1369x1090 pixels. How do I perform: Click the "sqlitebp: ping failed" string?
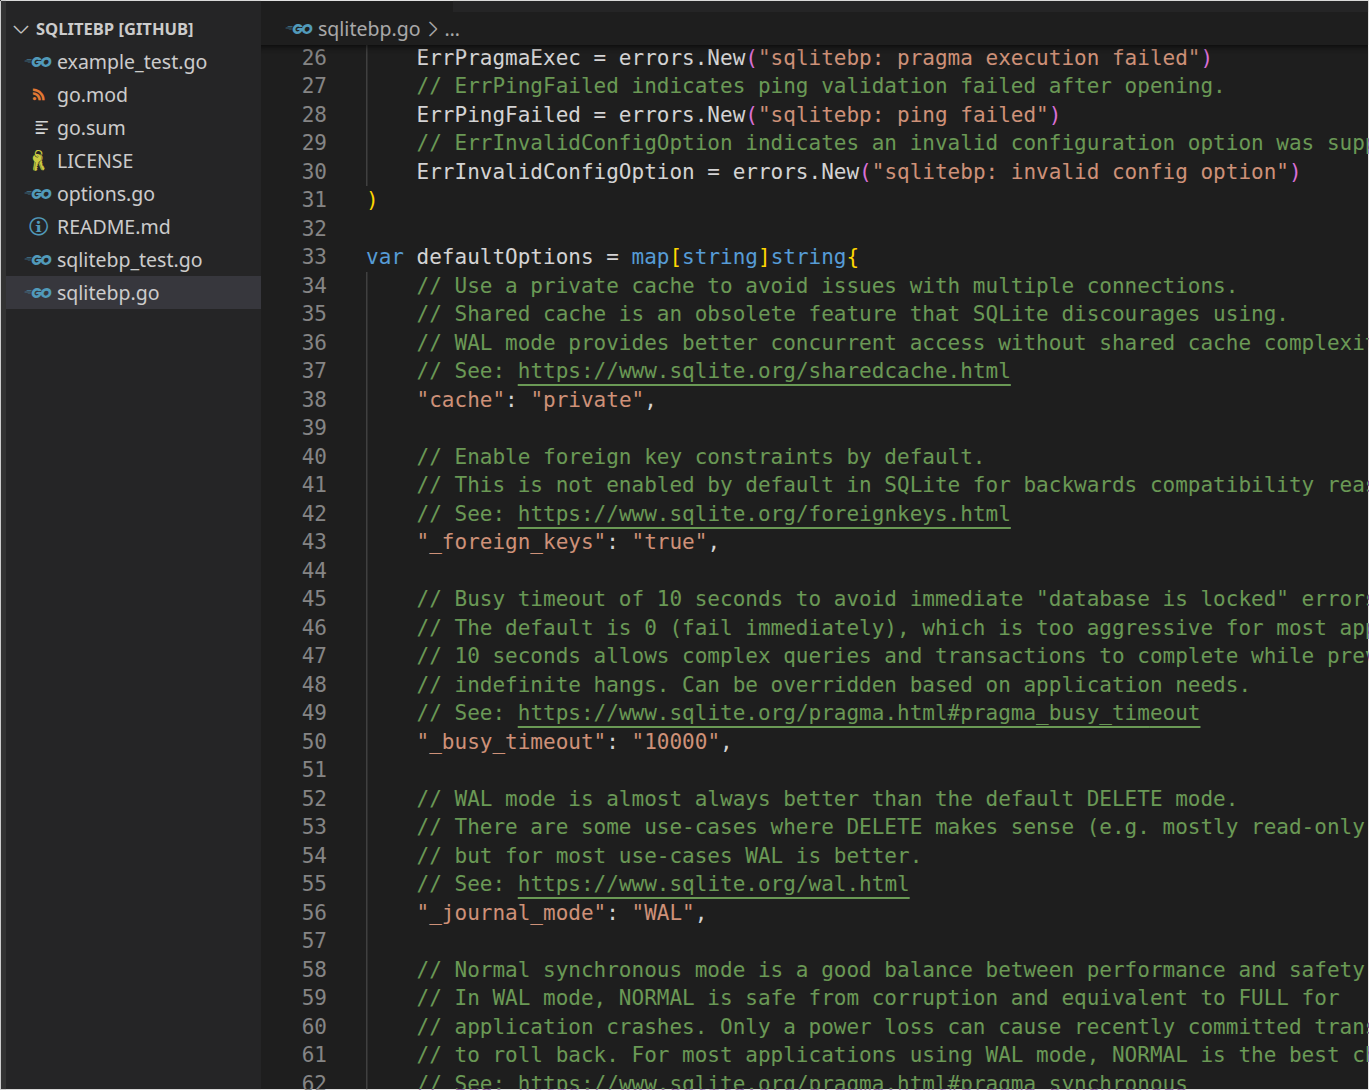[x=903, y=115]
